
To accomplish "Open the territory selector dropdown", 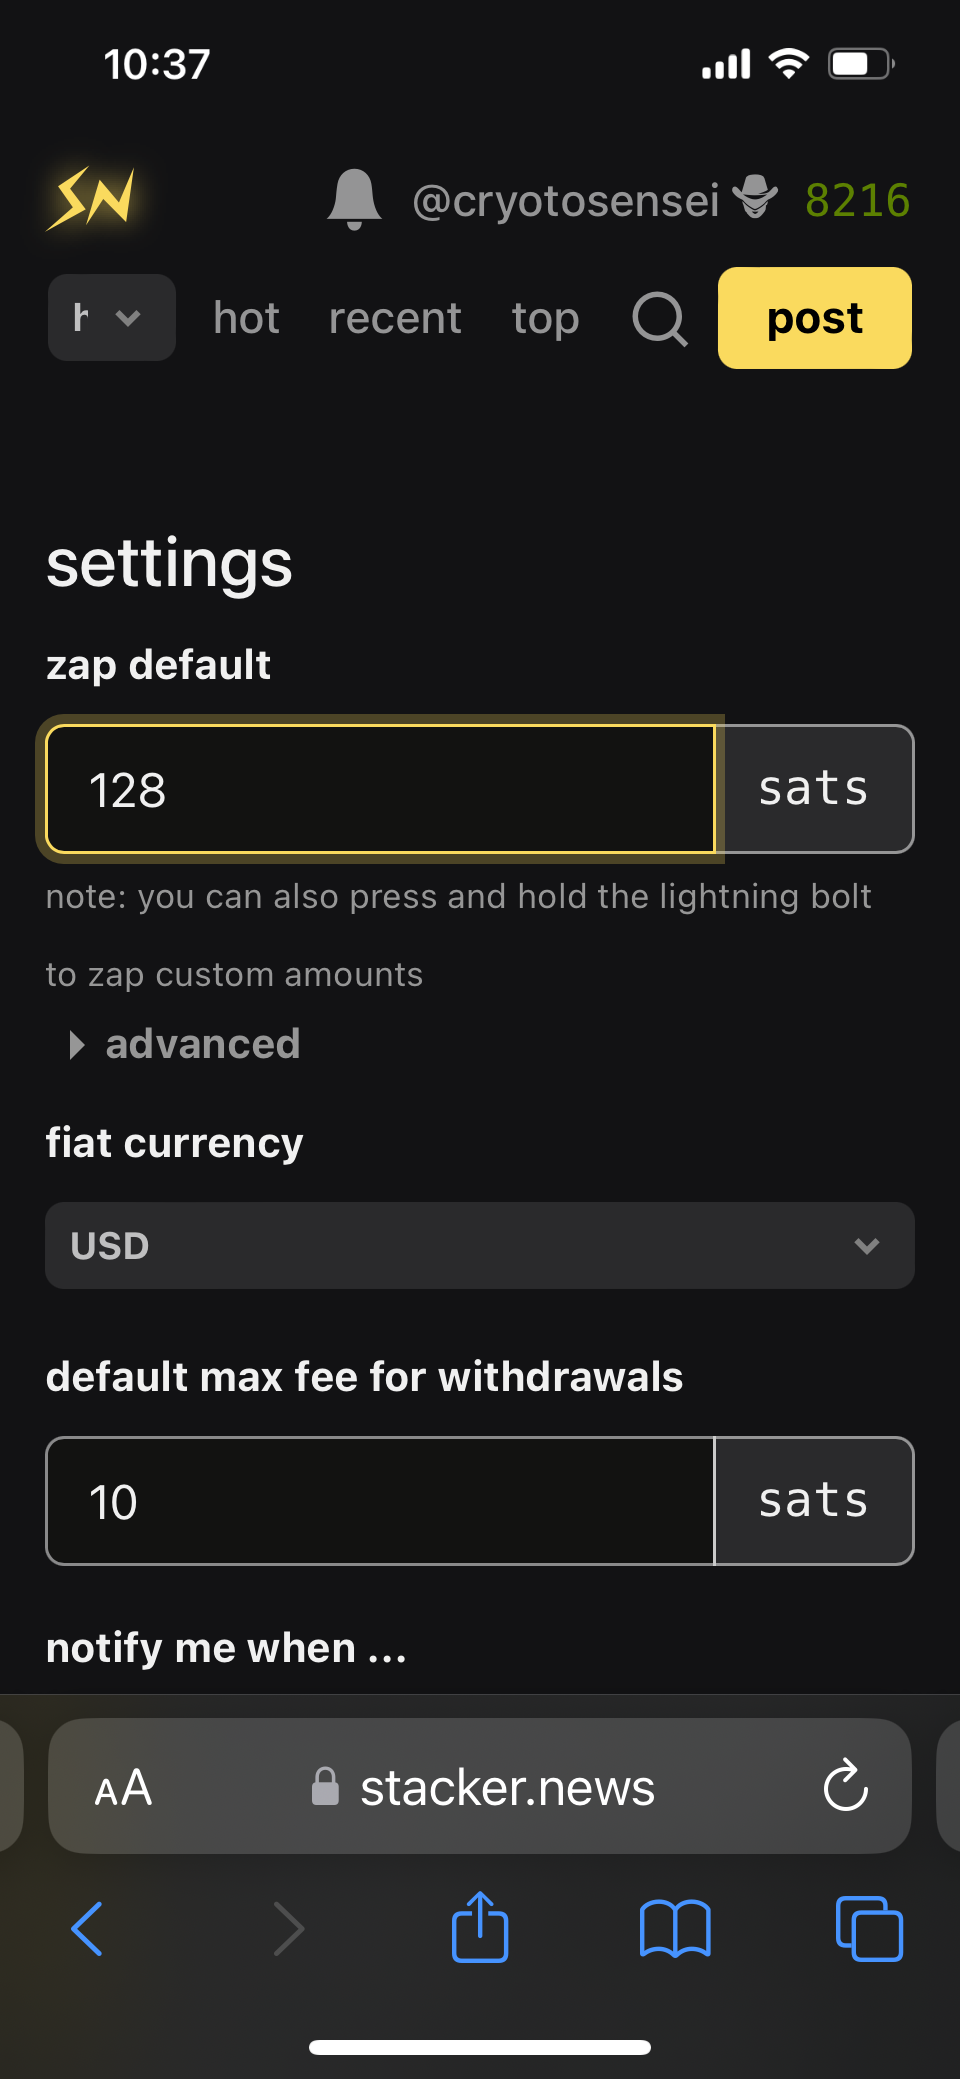I will point(111,318).
